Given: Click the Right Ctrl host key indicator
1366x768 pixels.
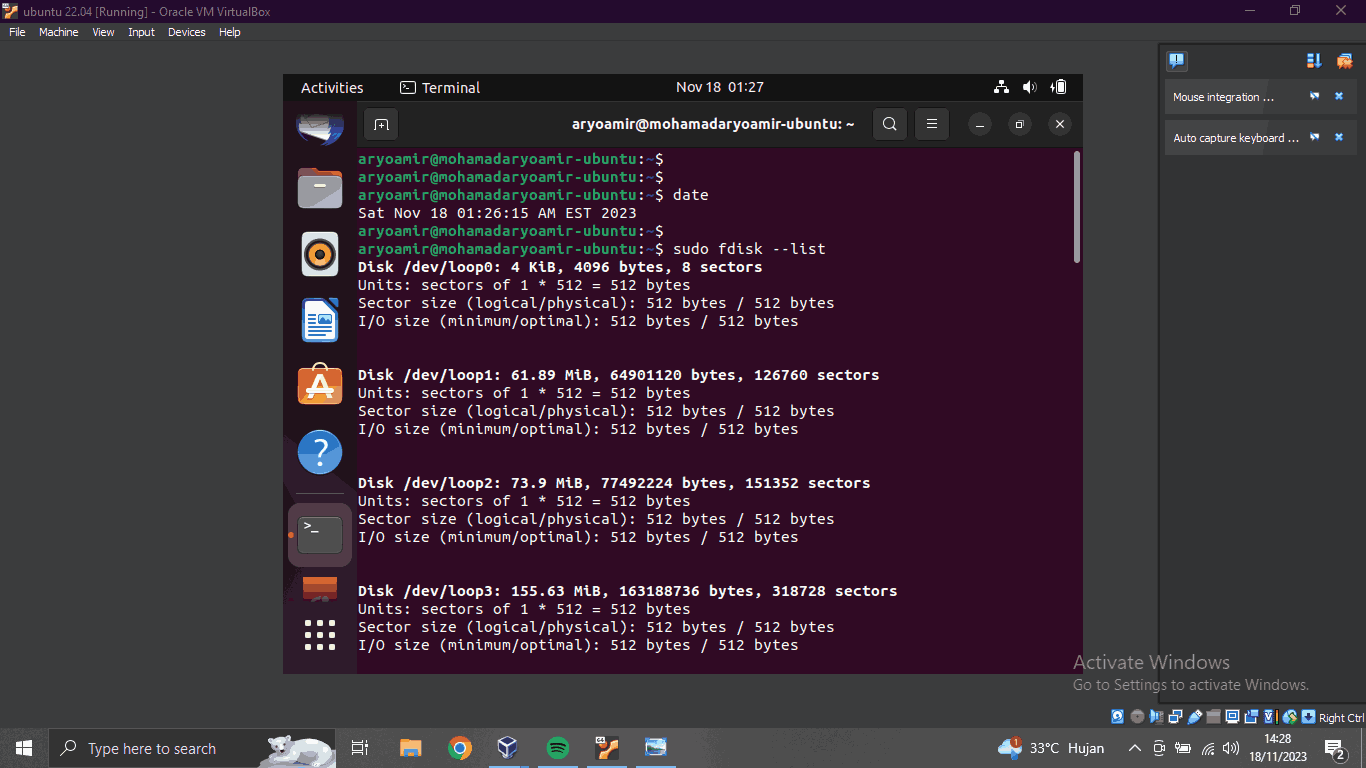Looking at the screenshot, I should coord(1341,717).
